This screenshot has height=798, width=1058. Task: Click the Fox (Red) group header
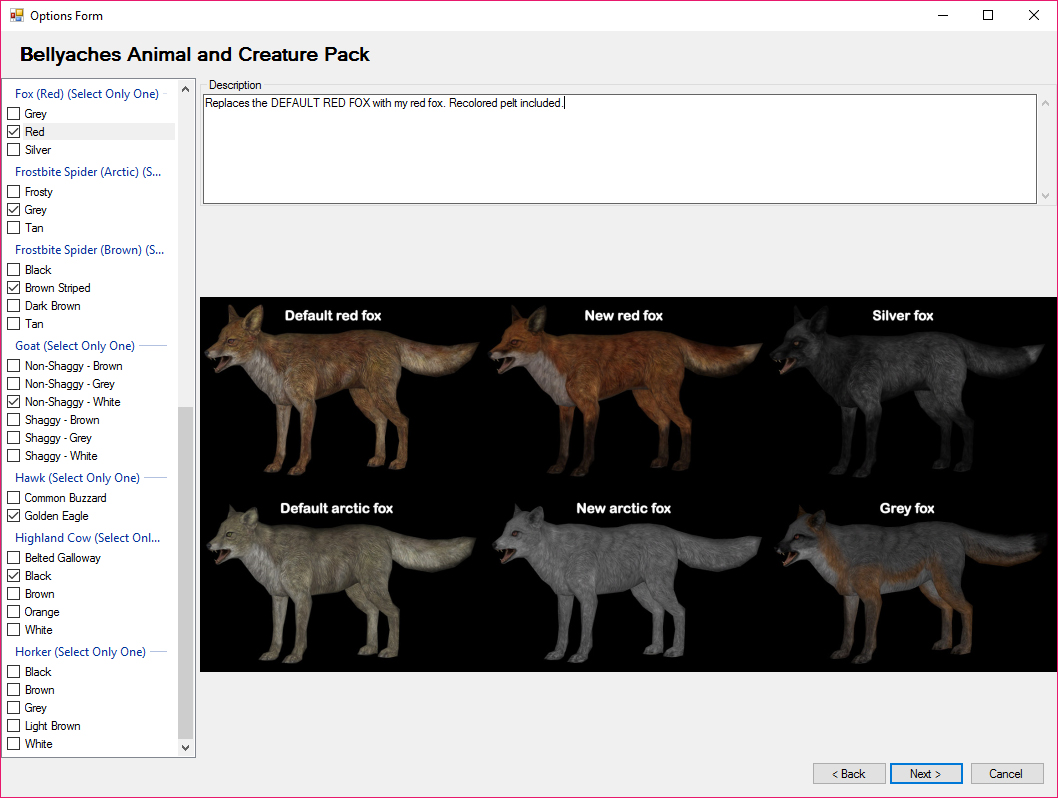pyautogui.click(x=87, y=94)
